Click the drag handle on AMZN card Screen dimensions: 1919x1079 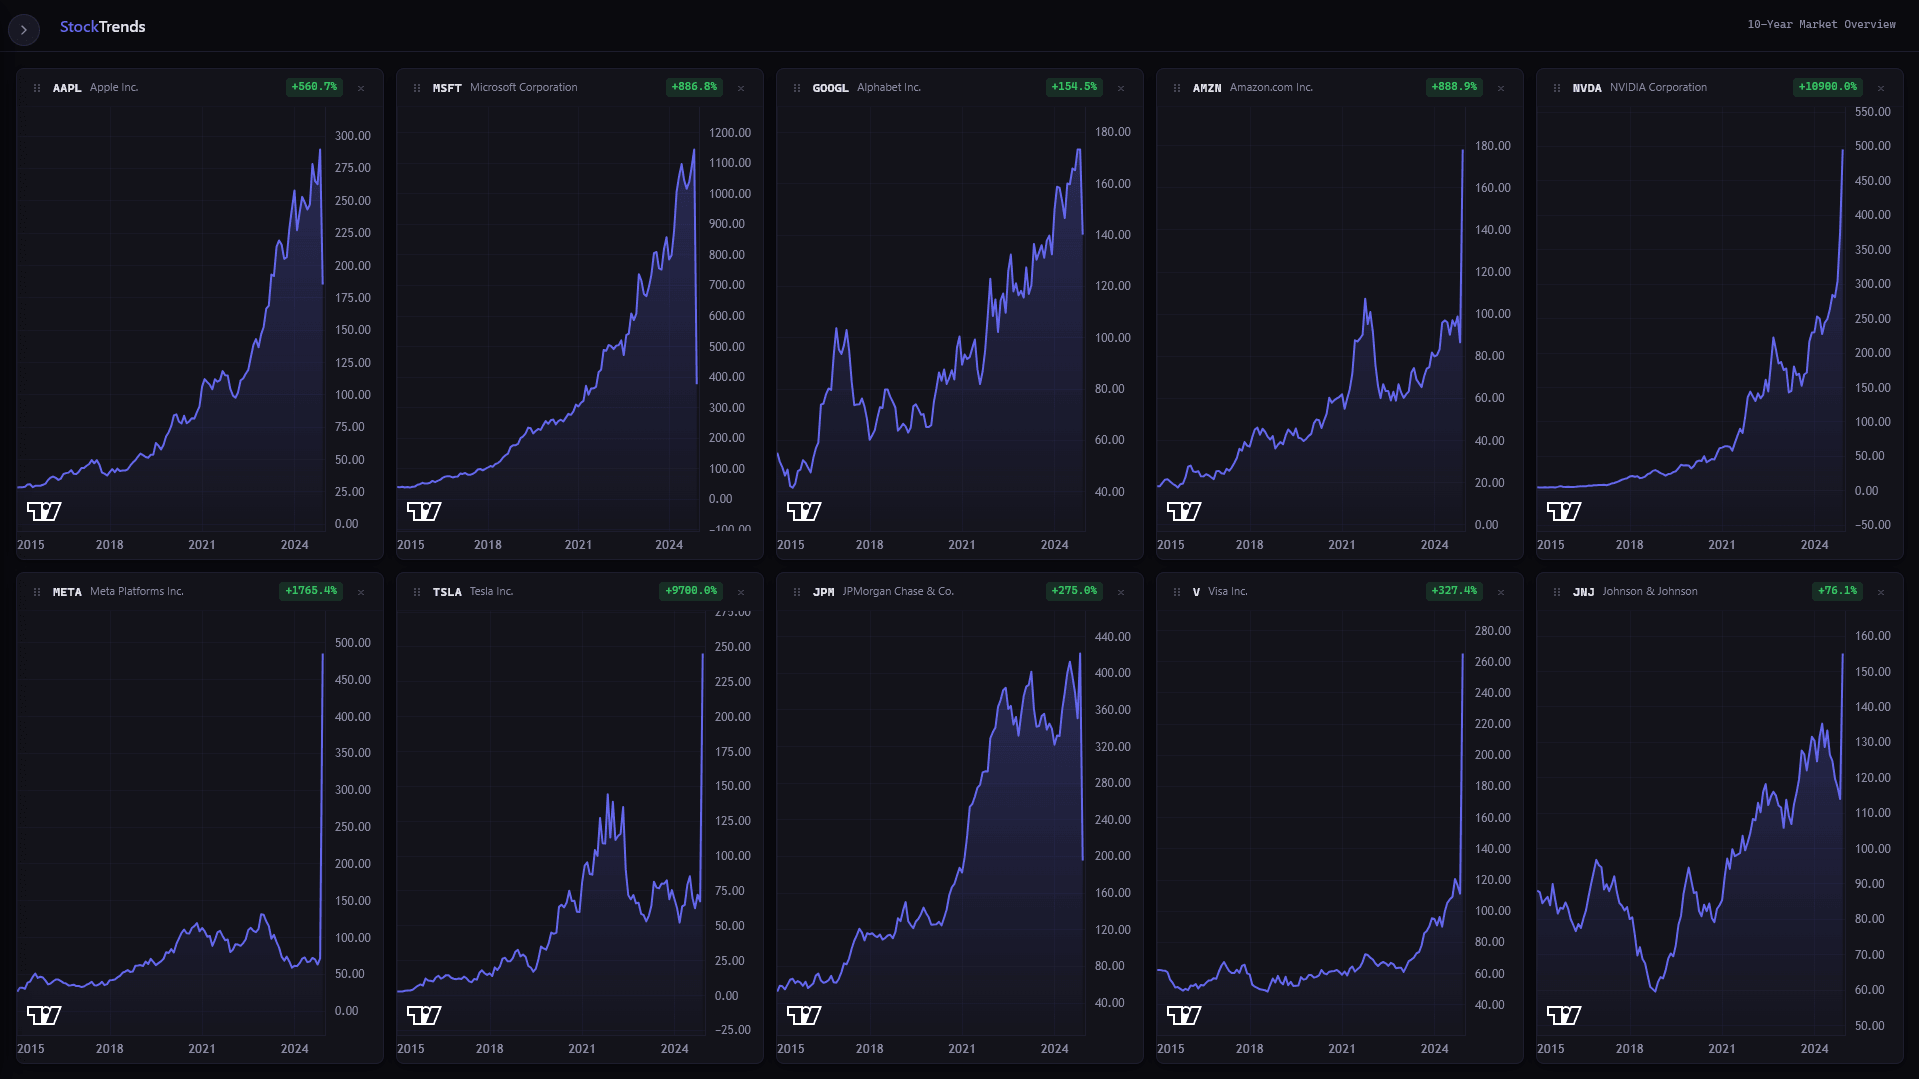[1177, 88]
